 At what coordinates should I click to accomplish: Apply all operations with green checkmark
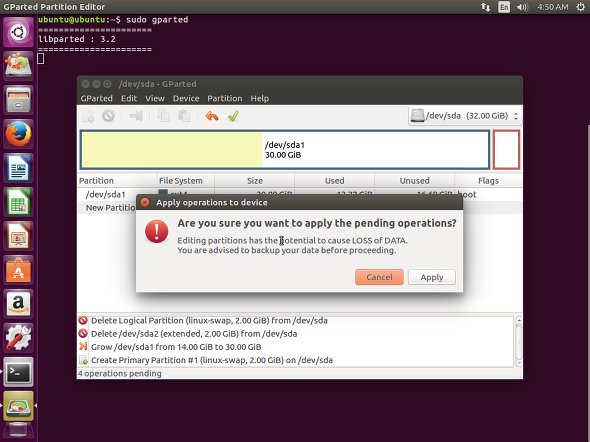click(x=233, y=116)
